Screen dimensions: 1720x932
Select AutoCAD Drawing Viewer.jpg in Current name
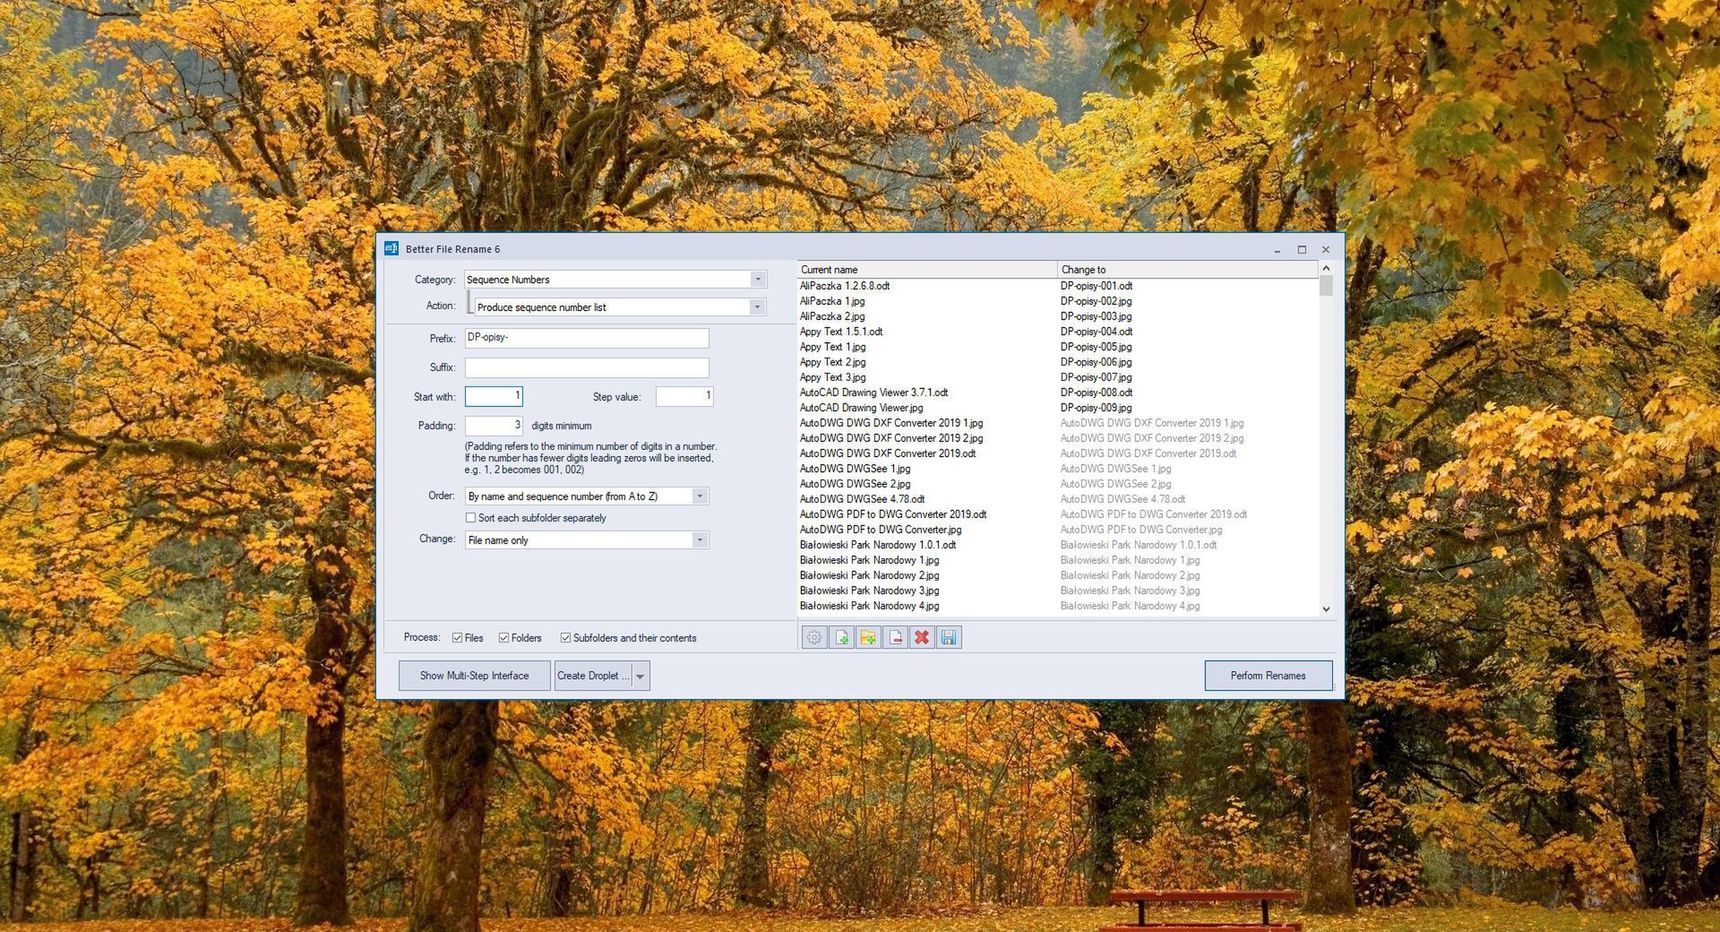[861, 408]
